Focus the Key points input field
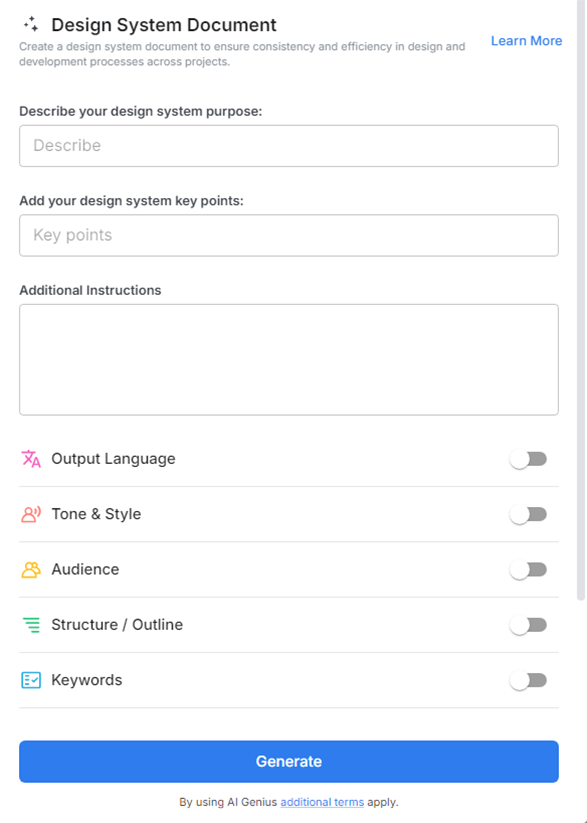Image resolution: width=587 pixels, height=823 pixels. point(288,235)
